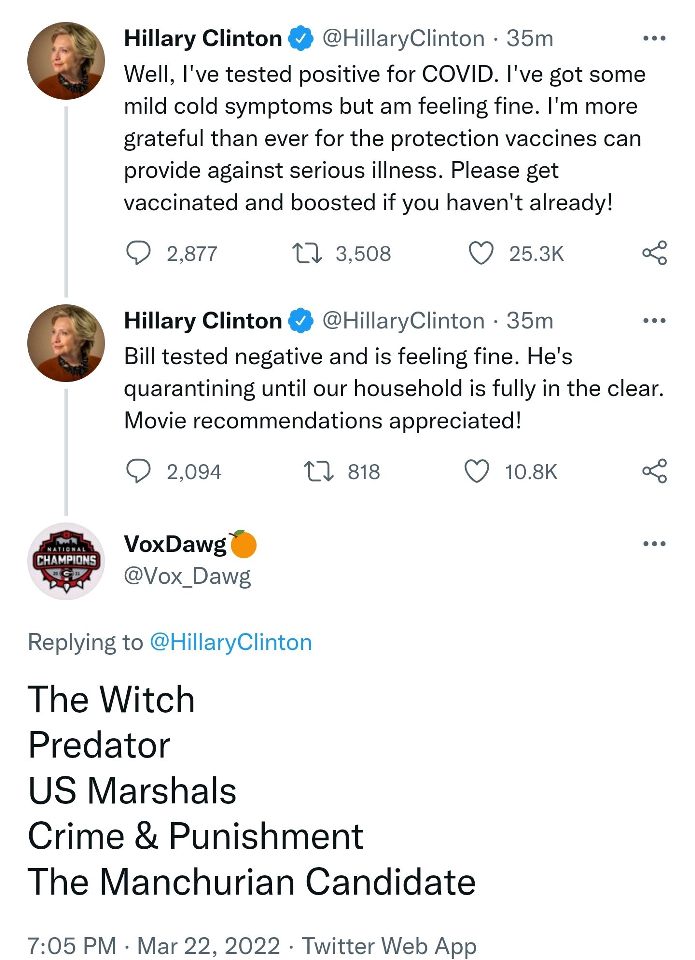Reply to the COVID positive tweet

click(x=138, y=254)
